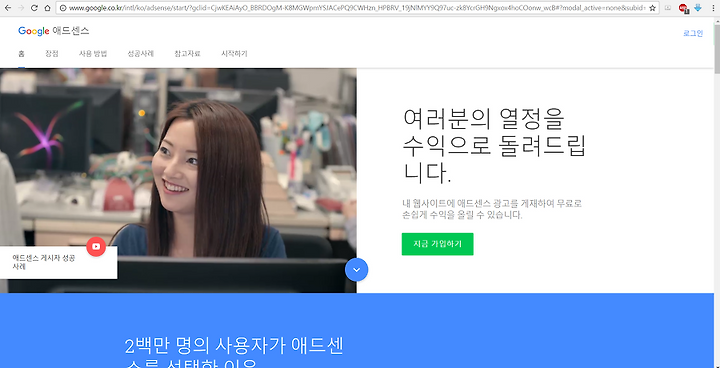Image resolution: width=720 pixels, height=368 pixels.
Task: Play the red YouTube video button
Action: coord(96,247)
